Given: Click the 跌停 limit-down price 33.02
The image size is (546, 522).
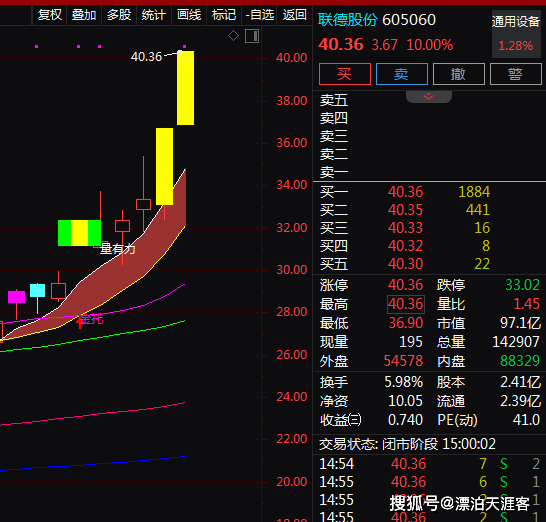Looking at the screenshot, I should 522,285.
